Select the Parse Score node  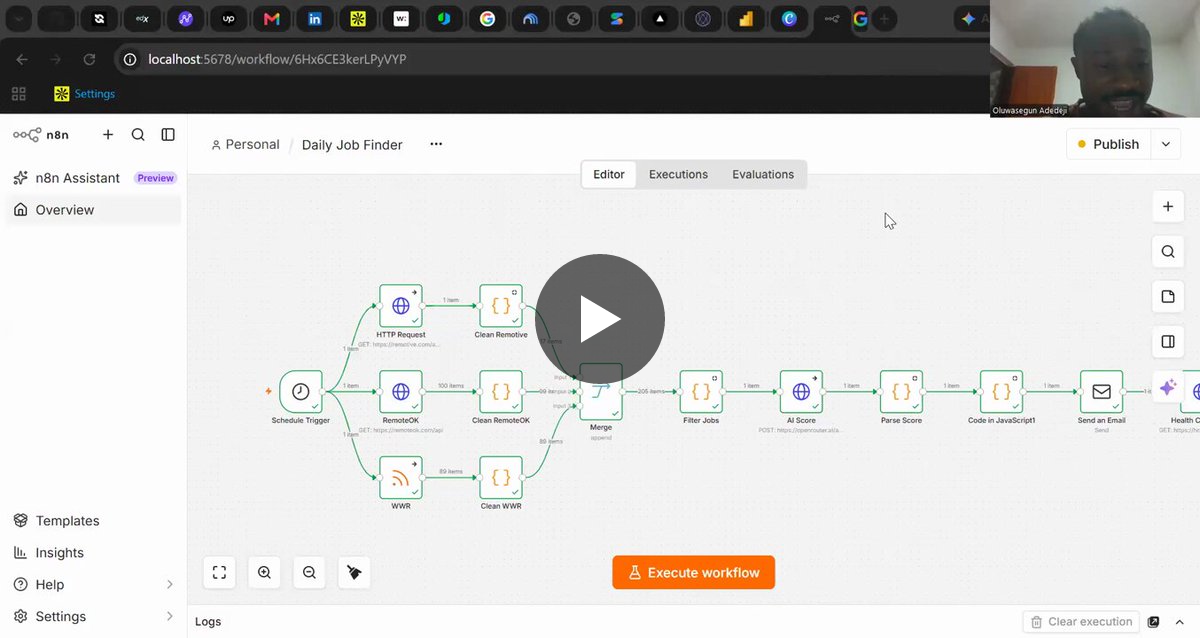[901, 392]
